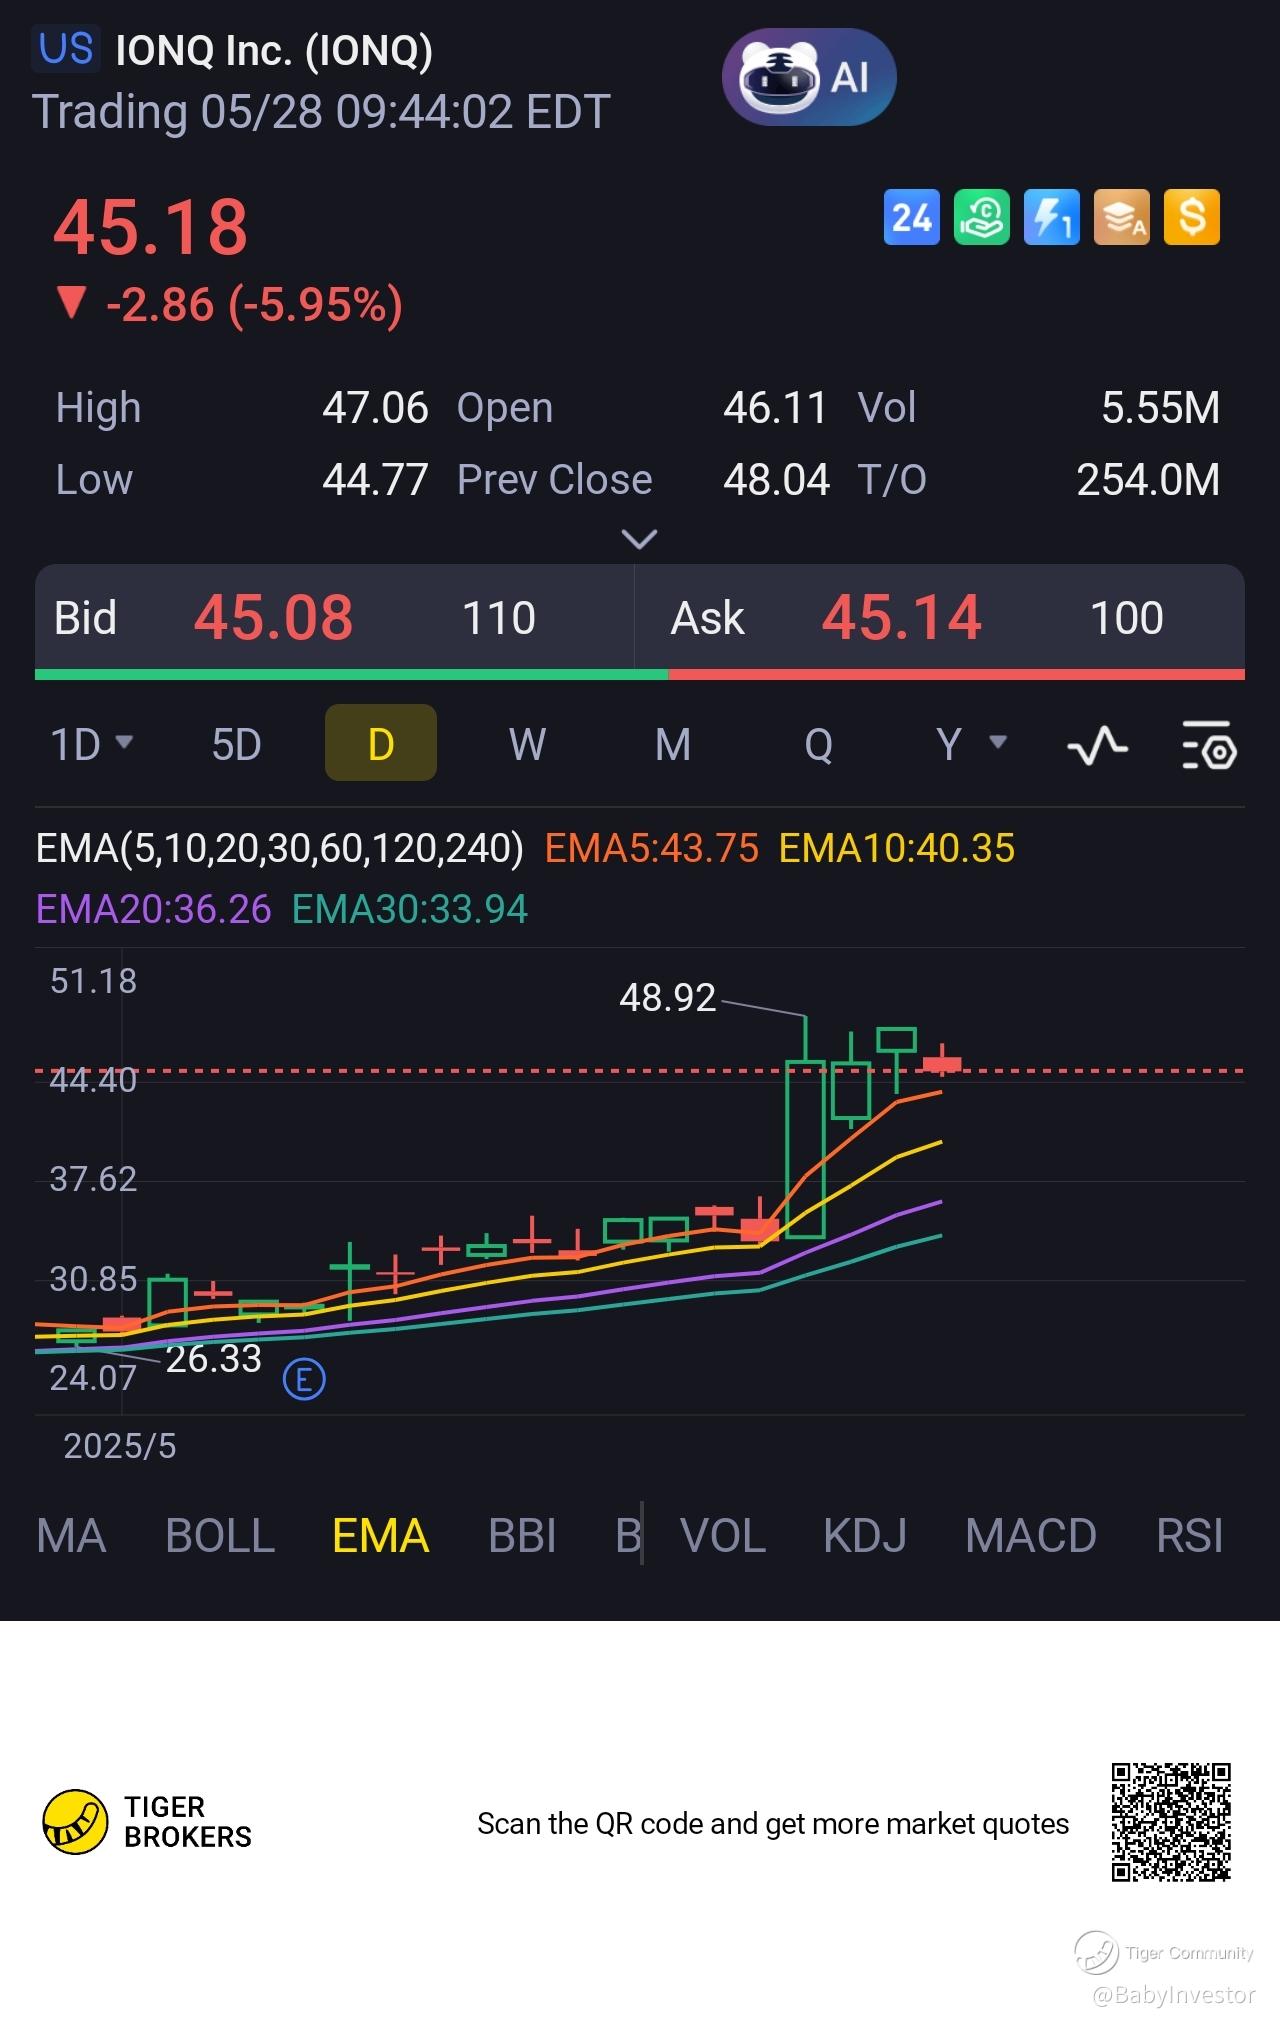Tap the last price 45.18
The height and width of the screenshot is (2024, 1280).
(x=150, y=228)
